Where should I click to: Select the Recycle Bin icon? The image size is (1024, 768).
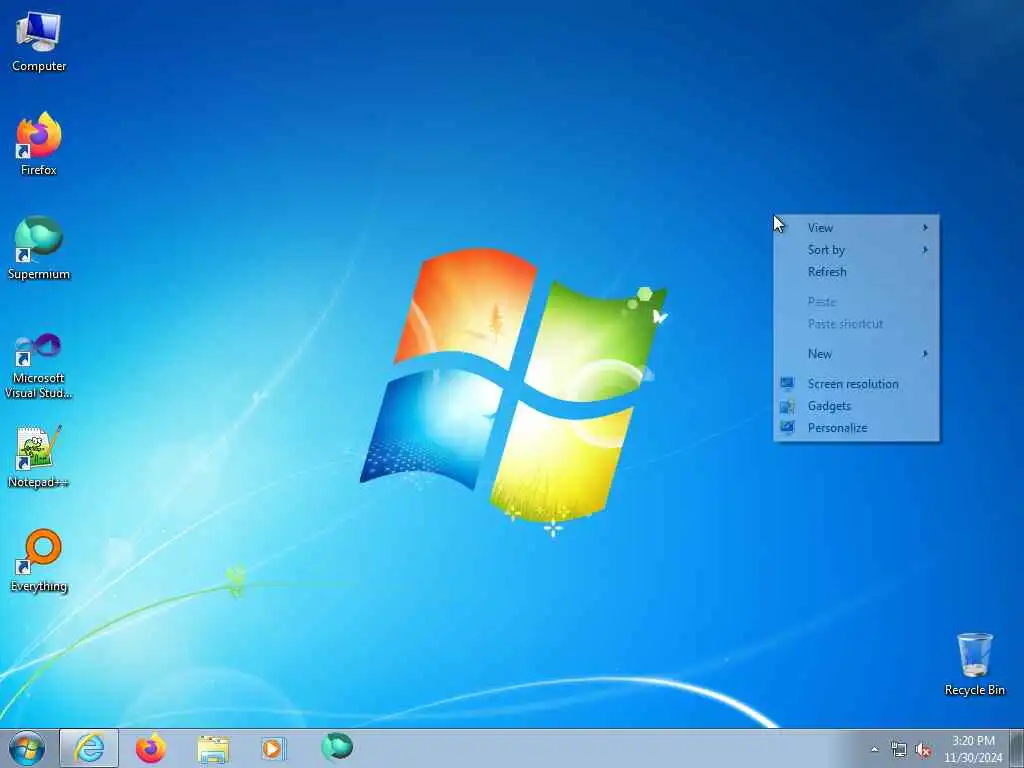pyautogui.click(x=974, y=664)
